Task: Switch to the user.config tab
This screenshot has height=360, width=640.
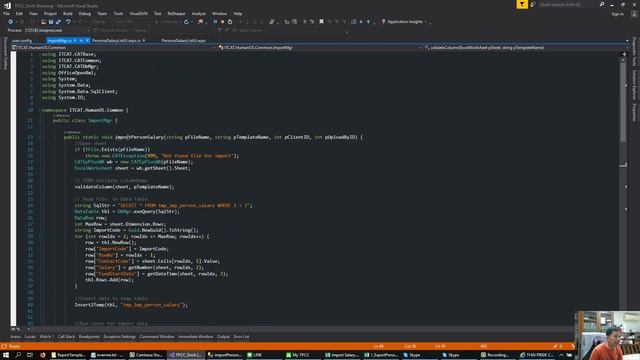Action: point(22,40)
